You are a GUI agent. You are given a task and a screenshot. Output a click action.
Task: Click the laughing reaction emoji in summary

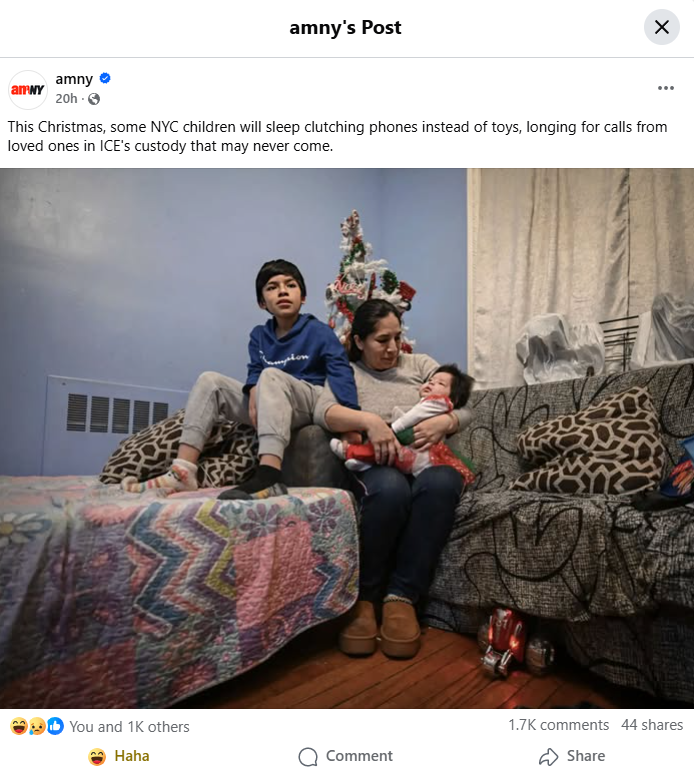pos(19,726)
